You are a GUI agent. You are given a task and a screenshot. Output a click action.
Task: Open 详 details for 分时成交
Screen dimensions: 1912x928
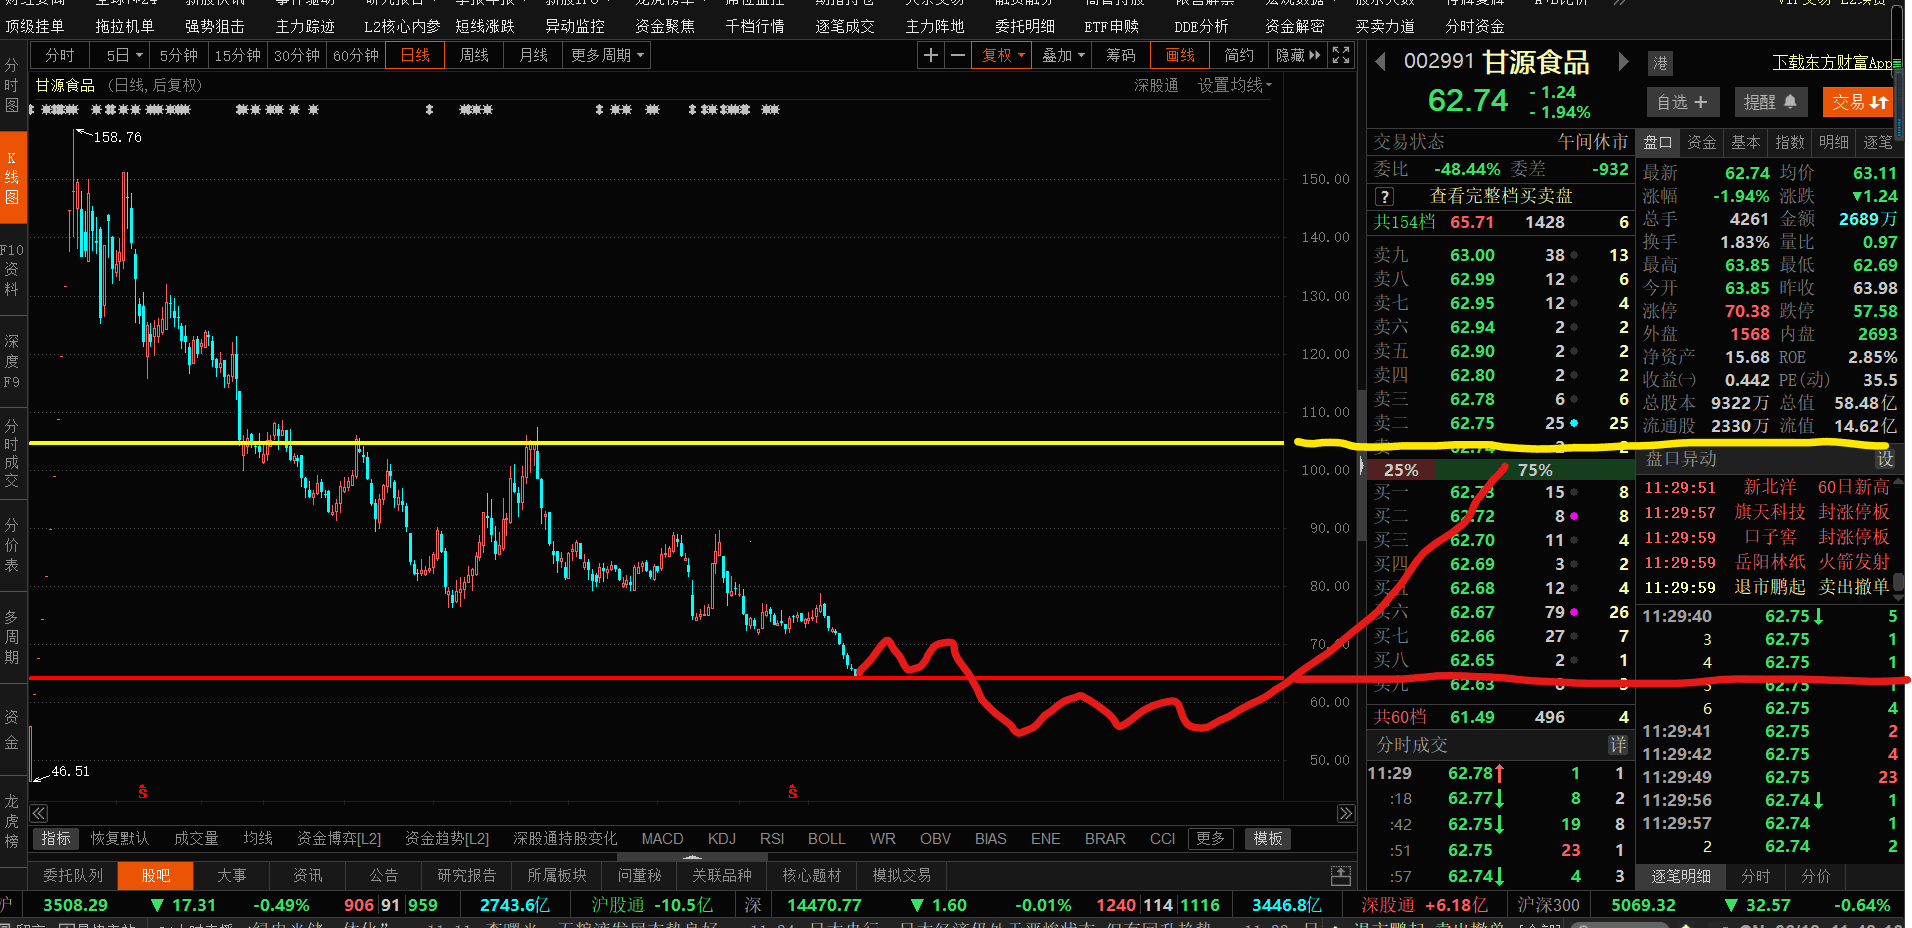(1618, 745)
